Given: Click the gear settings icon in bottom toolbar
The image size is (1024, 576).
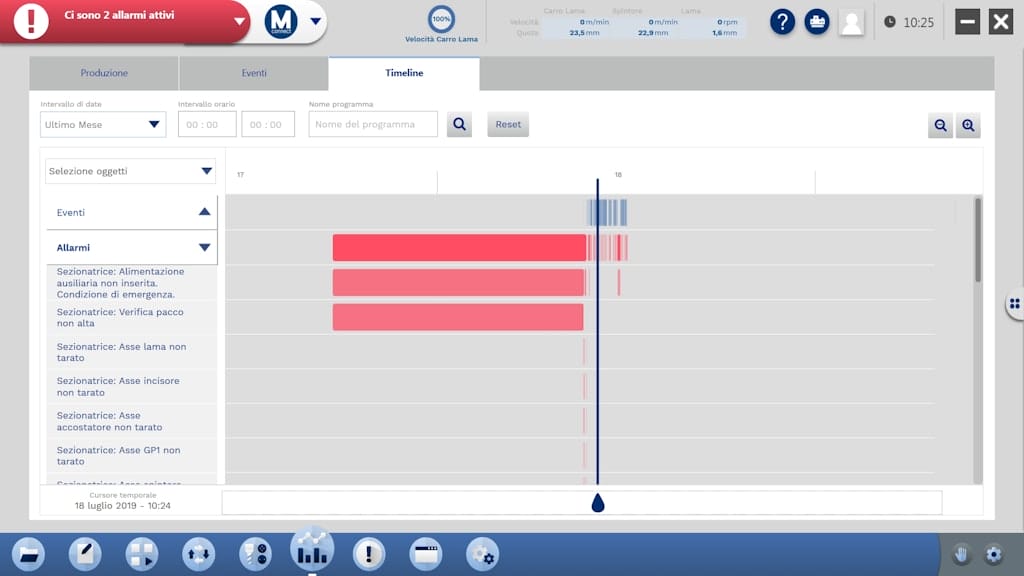Looking at the screenshot, I should point(483,553).
